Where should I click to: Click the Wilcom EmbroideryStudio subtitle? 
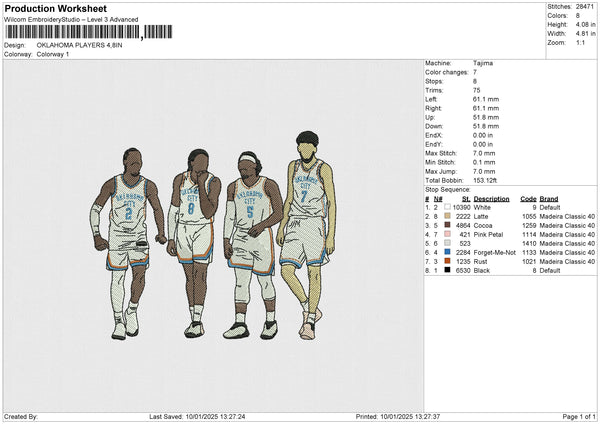71,20
